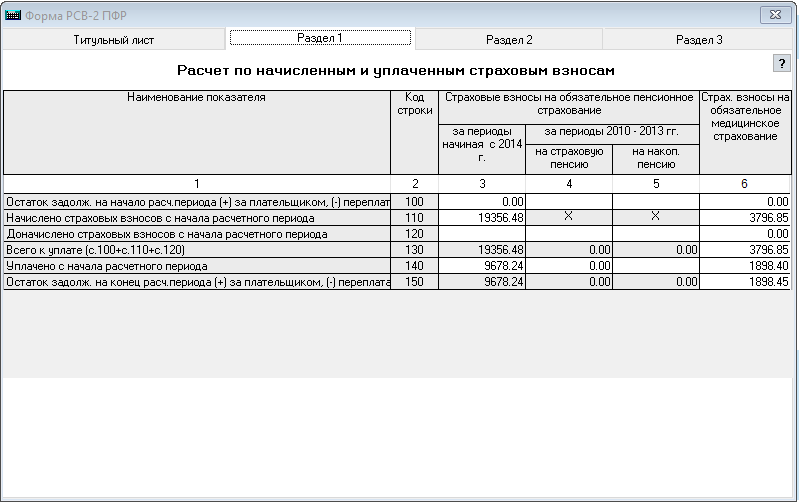Click row label Уплачено с начала расчетного периода
This screenshot has height=504, width=799.
pyautogui.click(x=197, y=266)
